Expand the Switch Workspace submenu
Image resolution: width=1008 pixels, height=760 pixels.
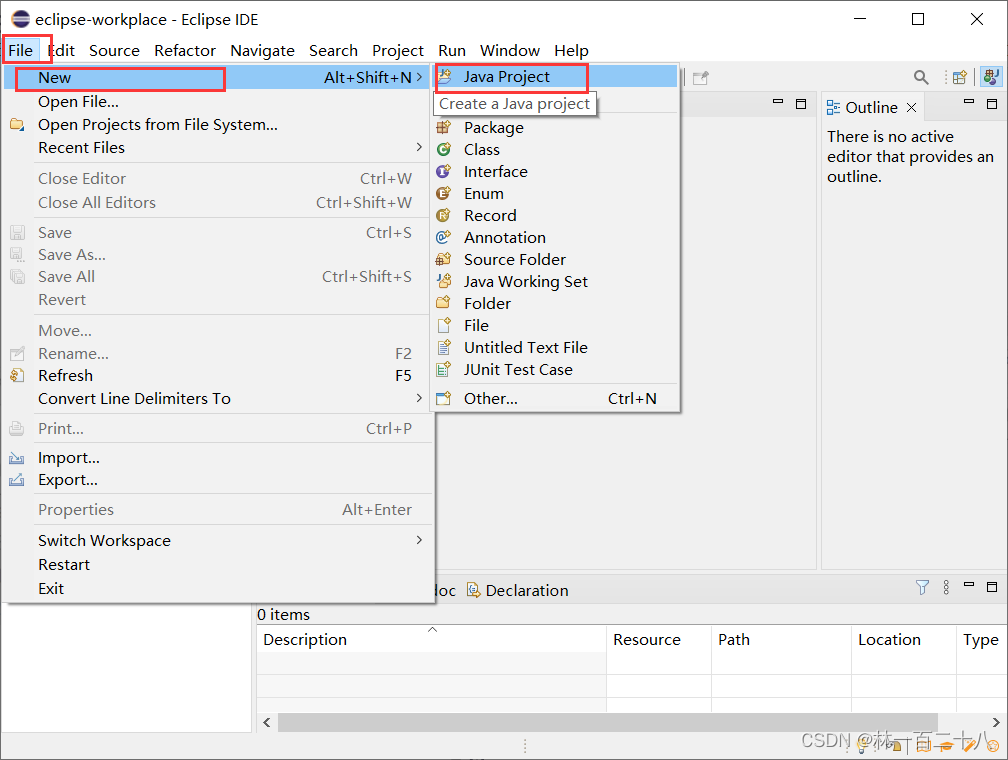pyautogui.click(x=219, y=540)
